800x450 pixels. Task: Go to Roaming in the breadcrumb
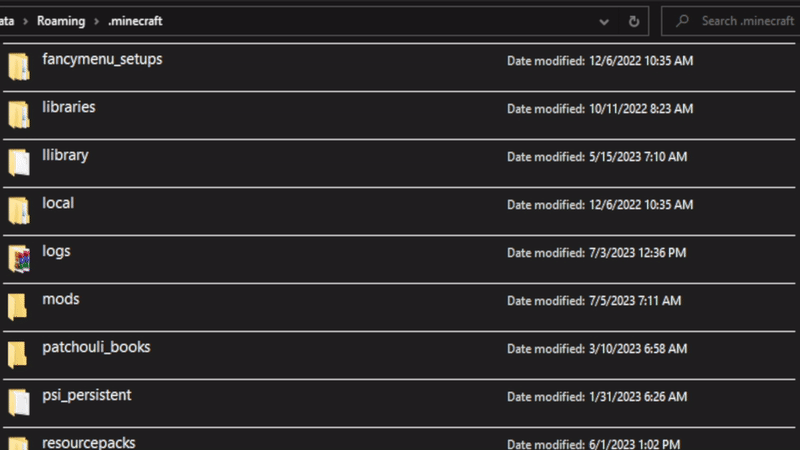(x=60, y=21)
